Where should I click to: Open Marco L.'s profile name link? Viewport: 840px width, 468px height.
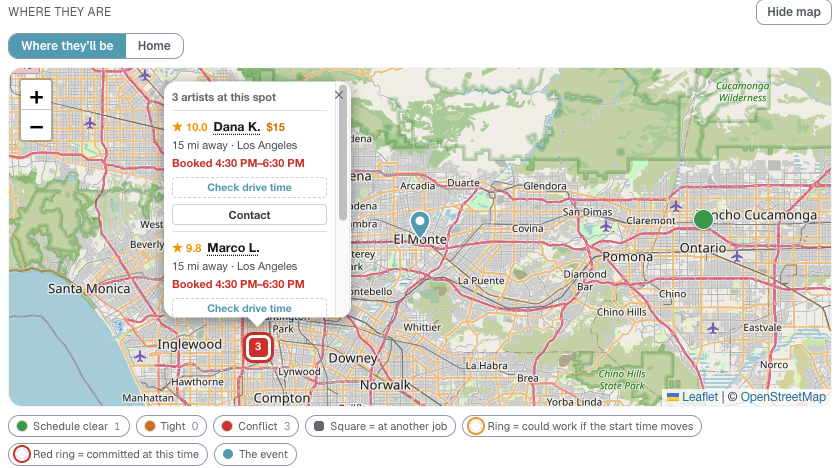tap(233, 248)
